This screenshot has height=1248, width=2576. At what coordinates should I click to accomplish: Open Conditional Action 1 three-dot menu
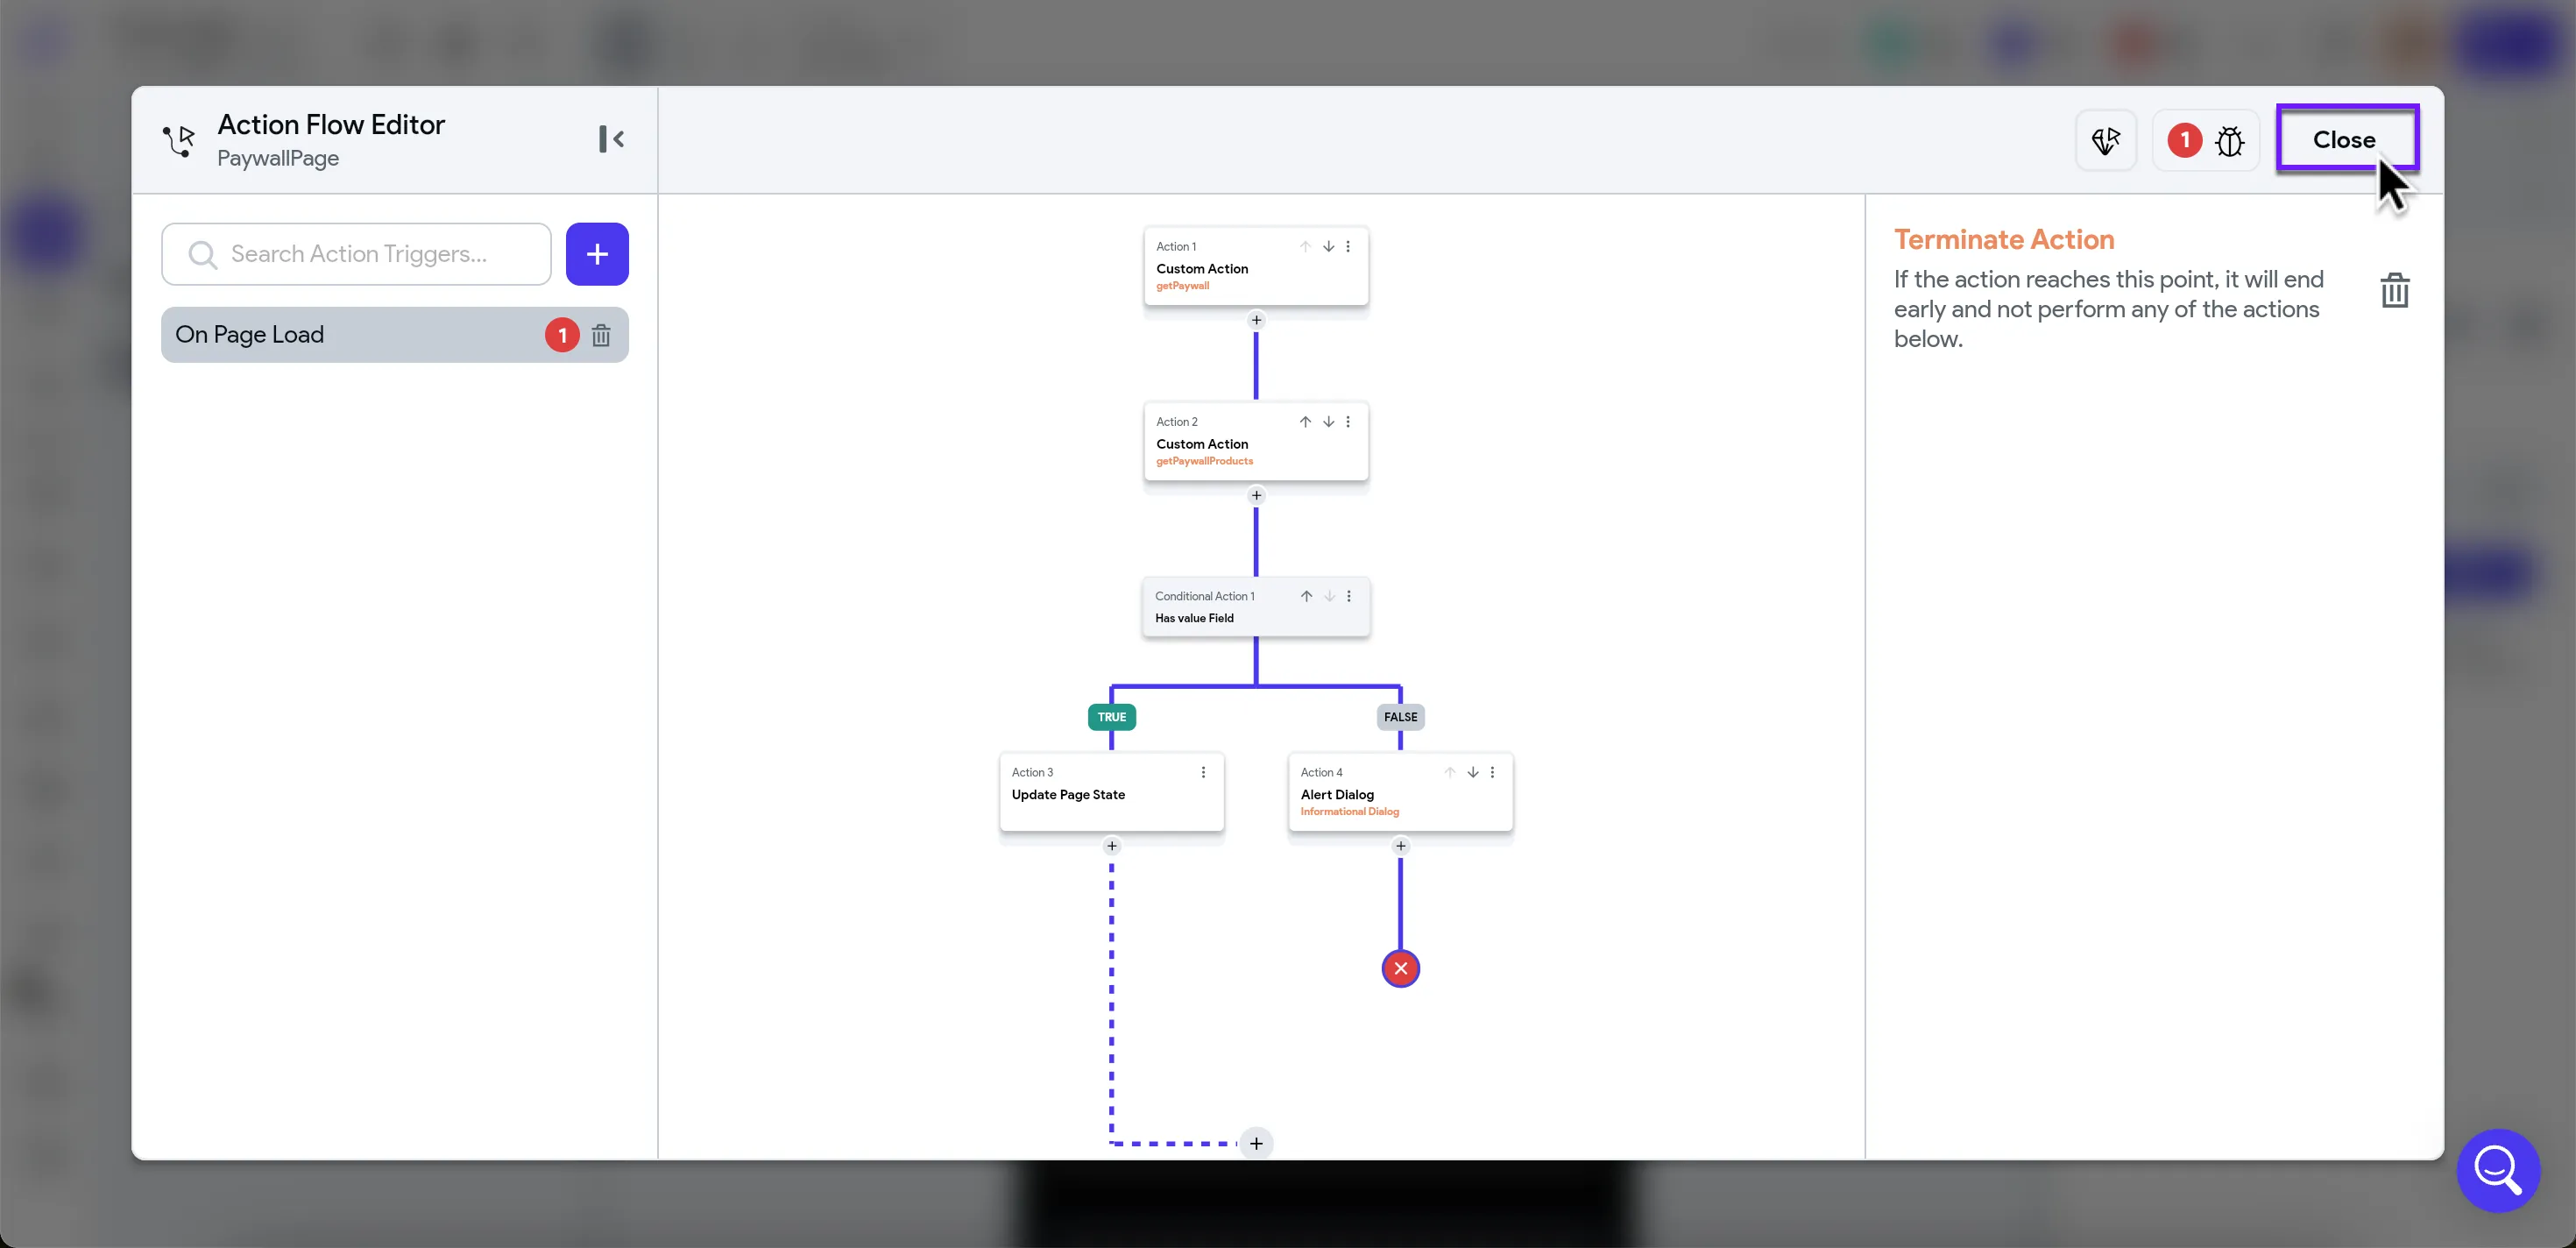click(x=1349, y=596)
